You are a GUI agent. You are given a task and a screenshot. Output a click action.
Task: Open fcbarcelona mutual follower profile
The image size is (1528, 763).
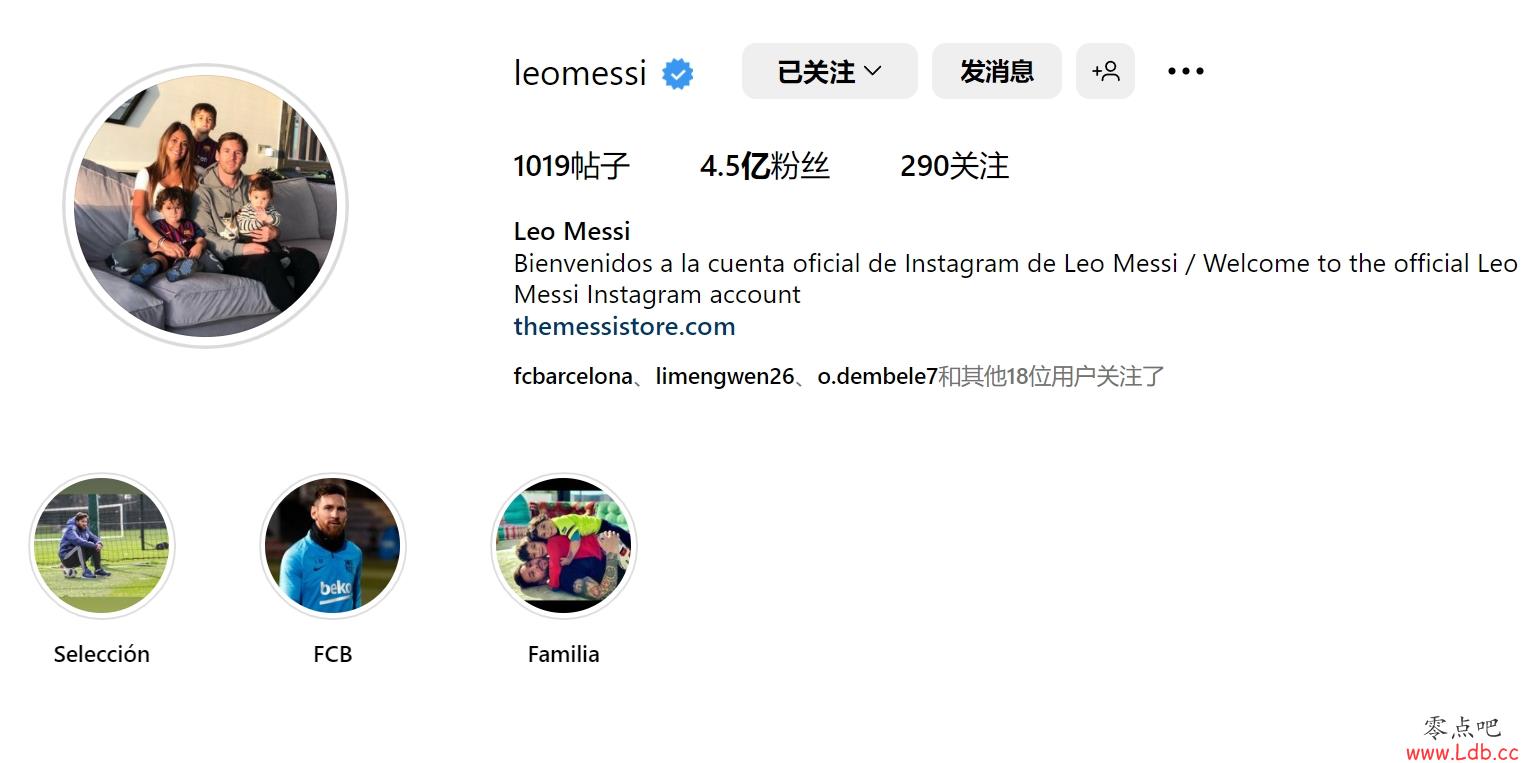pos(573,376)
